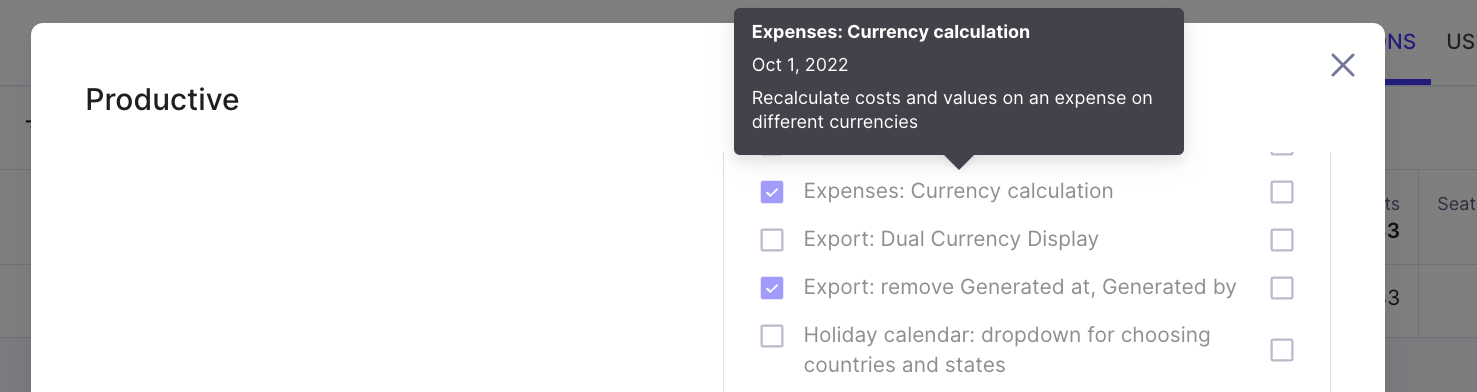Tick right-side checkbox for Export: Dual Currency Display
Viewport: 1477px width, 392px height.
(1282, 240)
